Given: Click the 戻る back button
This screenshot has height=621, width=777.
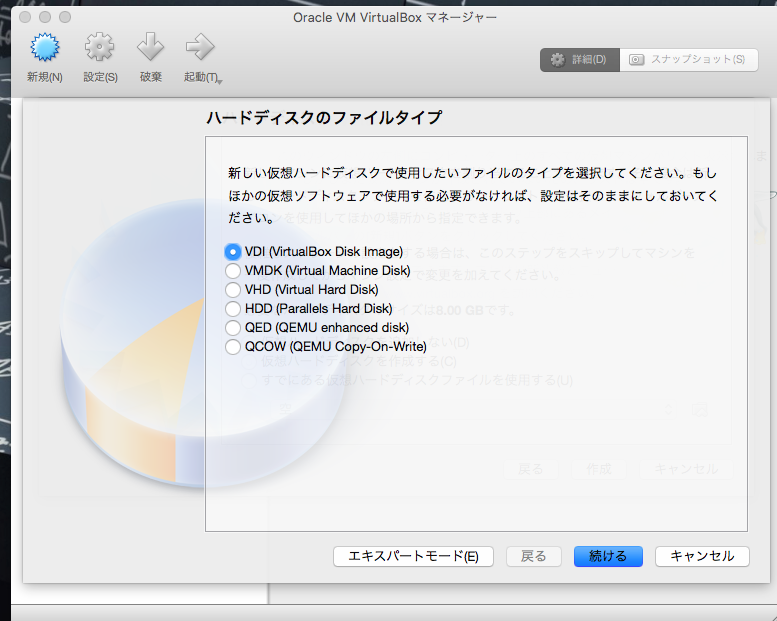Looking at the screenshot, I should tap(534, 557).
